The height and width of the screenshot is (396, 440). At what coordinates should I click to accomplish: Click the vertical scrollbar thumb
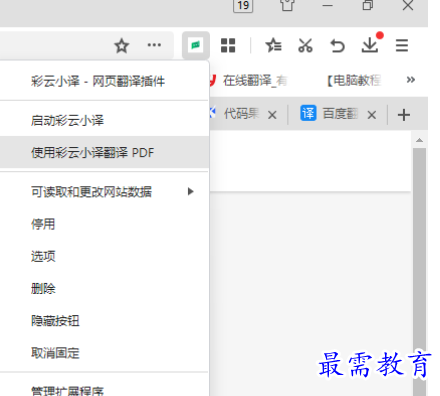(x=419, y=272)
